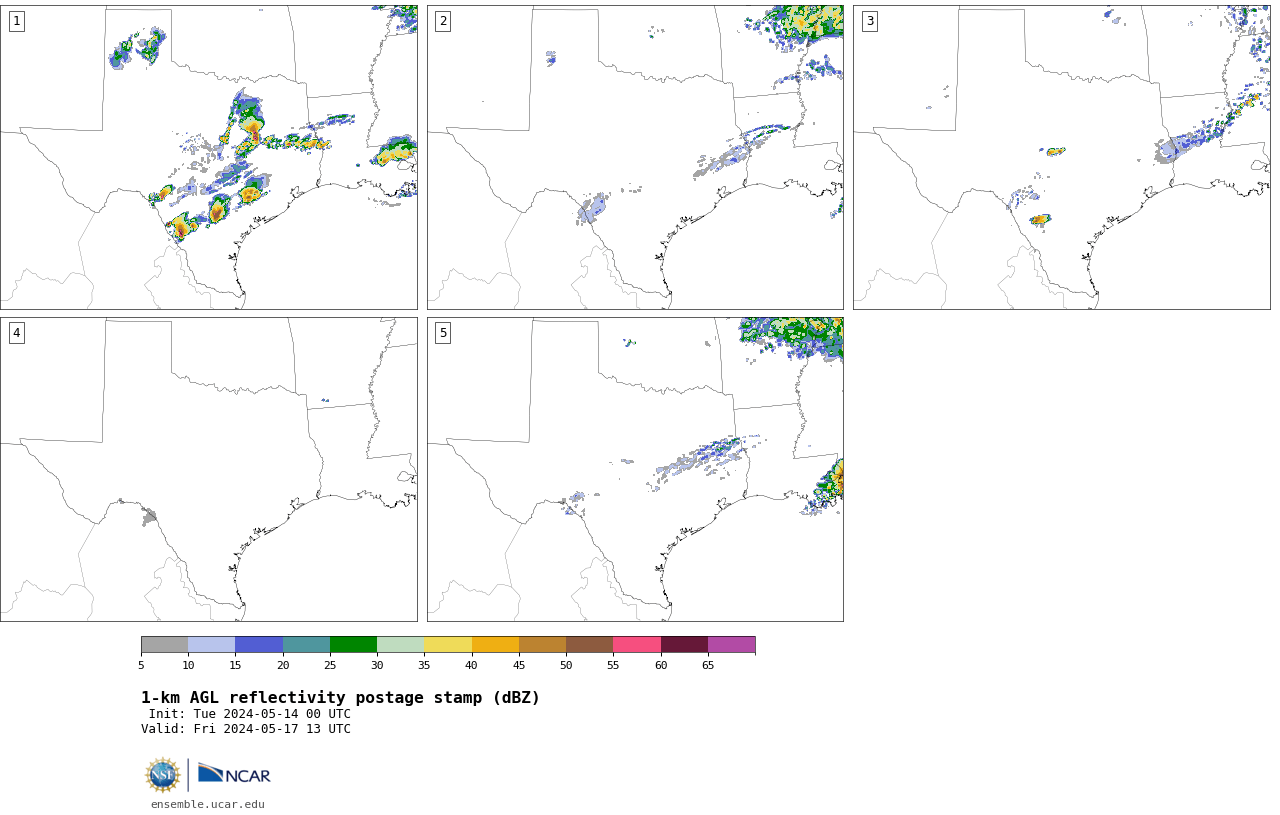Click the colorbar tick label 55

click(x=613, y=665)
